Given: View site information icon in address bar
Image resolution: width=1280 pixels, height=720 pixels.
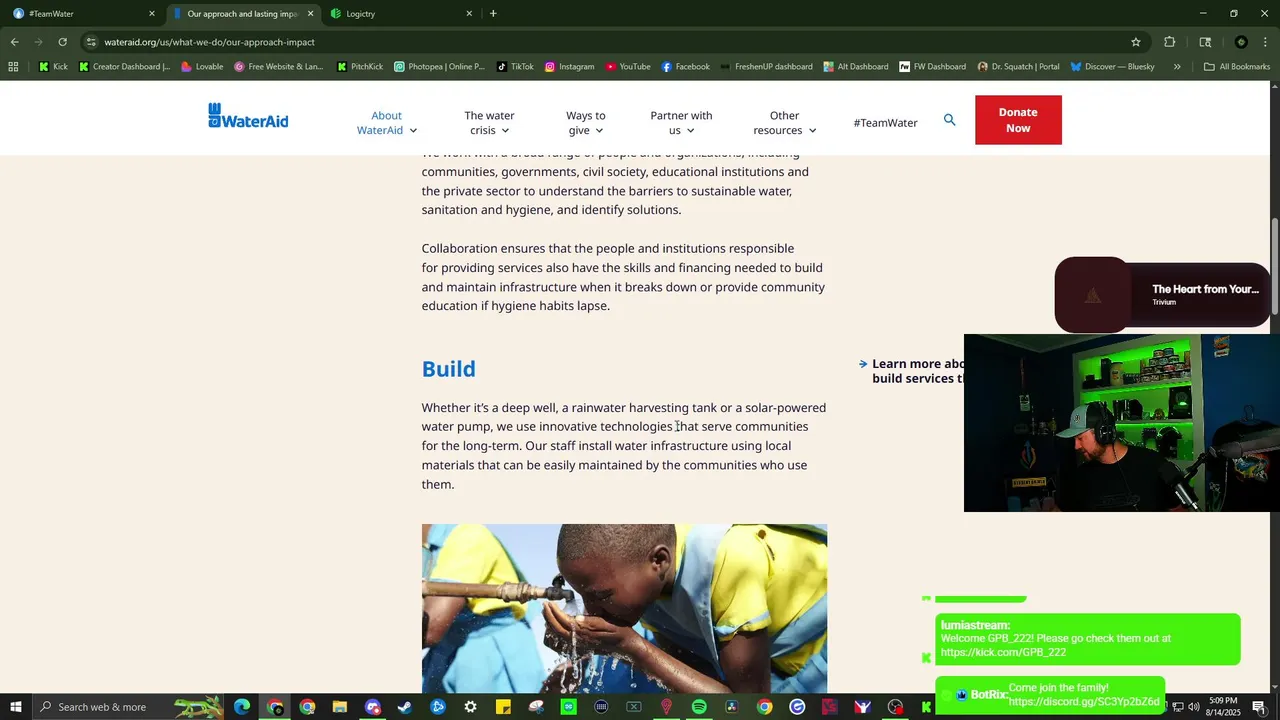Looking at the screenshot, I should pos(91,42).
